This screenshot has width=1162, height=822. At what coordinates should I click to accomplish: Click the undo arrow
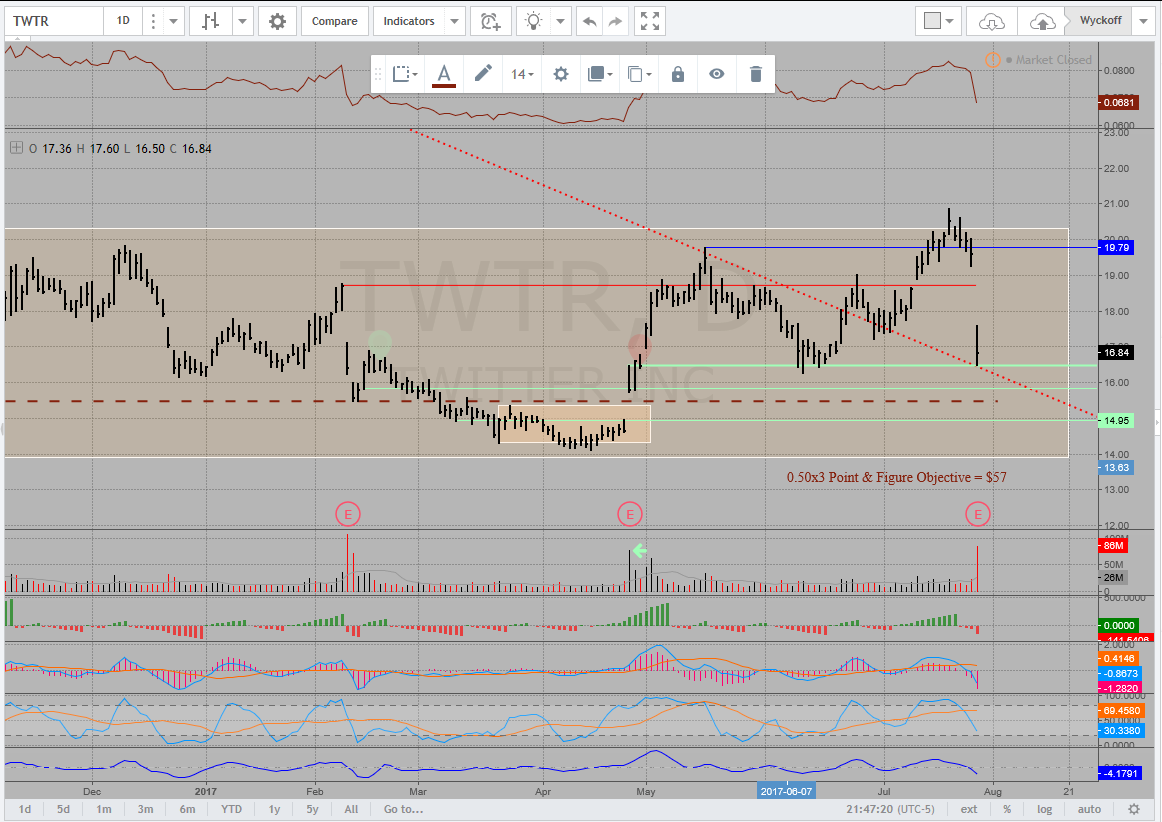(590, 21)
